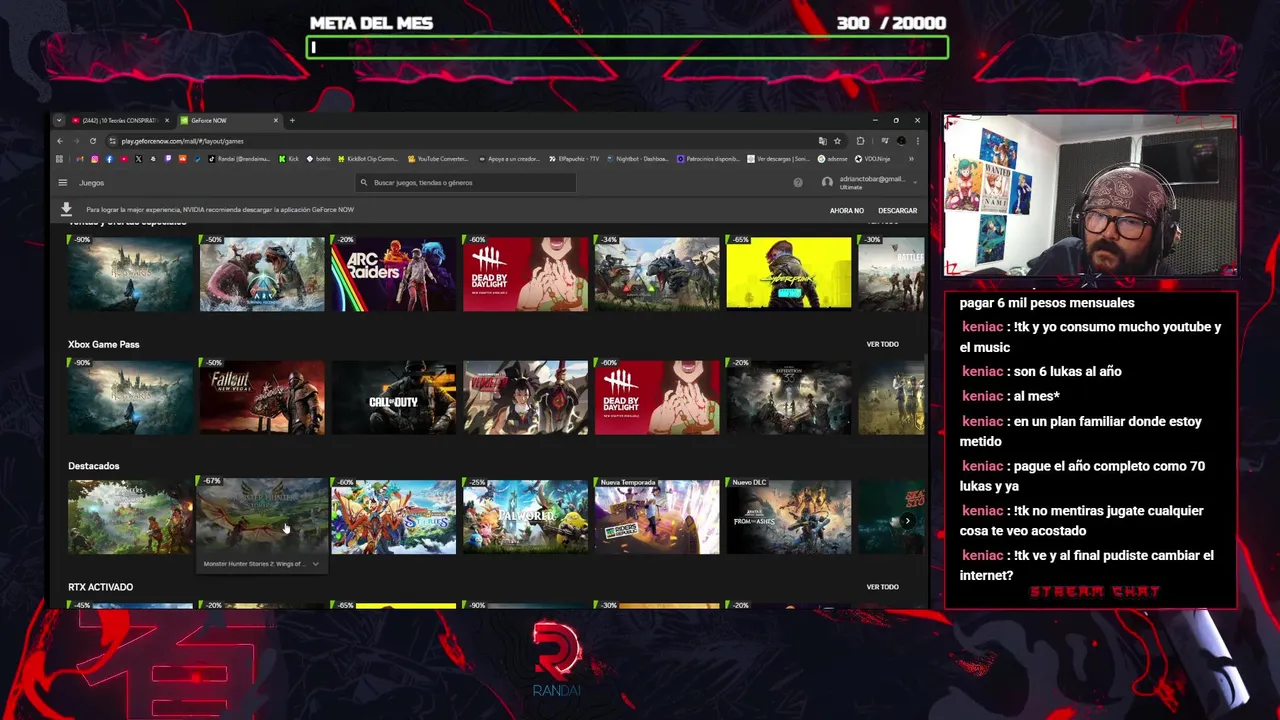
Task: Click the Juegos page title
Action: point(91,183)
